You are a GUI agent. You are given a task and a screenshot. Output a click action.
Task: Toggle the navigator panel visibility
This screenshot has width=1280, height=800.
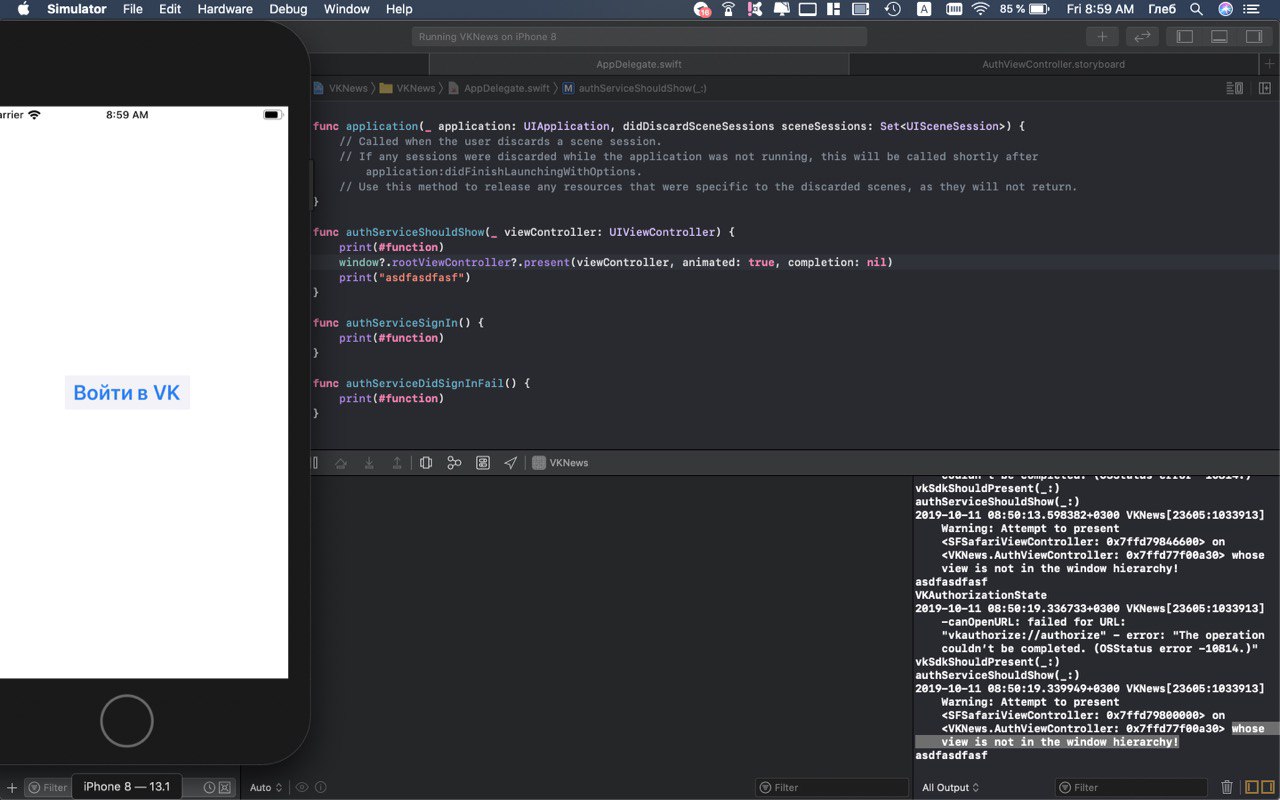click(x=1185, y=36)
